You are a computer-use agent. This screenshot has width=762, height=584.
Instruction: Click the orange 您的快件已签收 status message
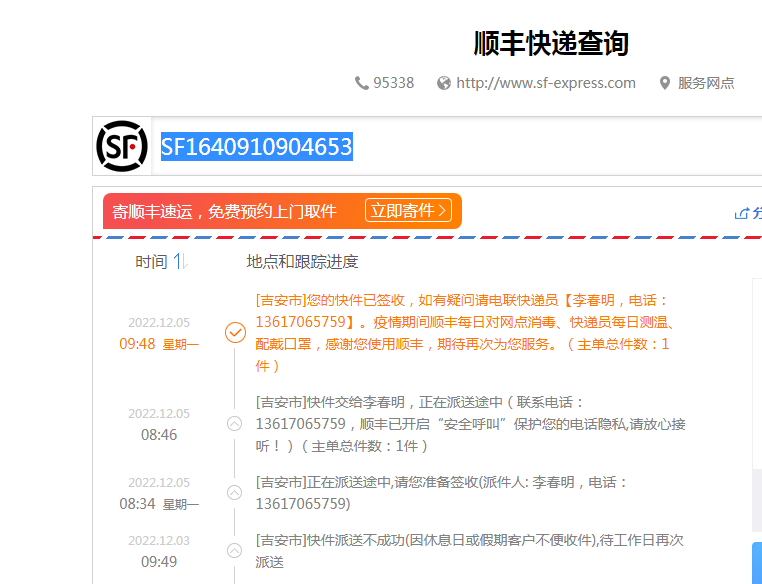(465, 333)
